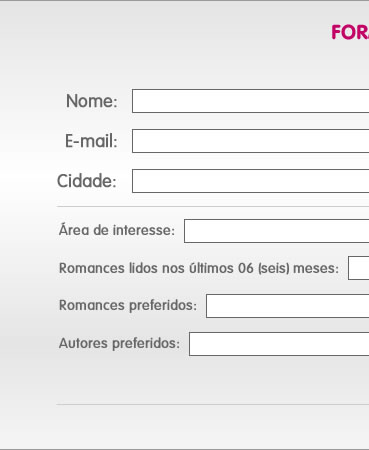Select the Autores preferidos text field
The height and width of the screenshot is (450, 369).
[x=279, y=344]
